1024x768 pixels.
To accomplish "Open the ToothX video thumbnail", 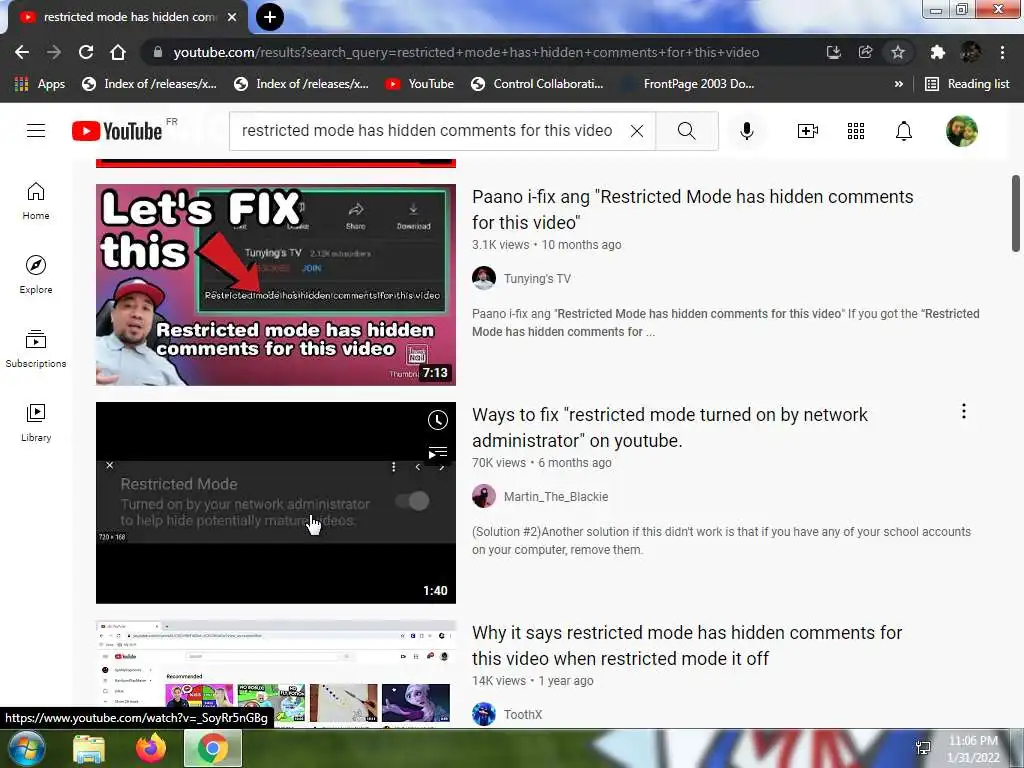I will (276, 673).
